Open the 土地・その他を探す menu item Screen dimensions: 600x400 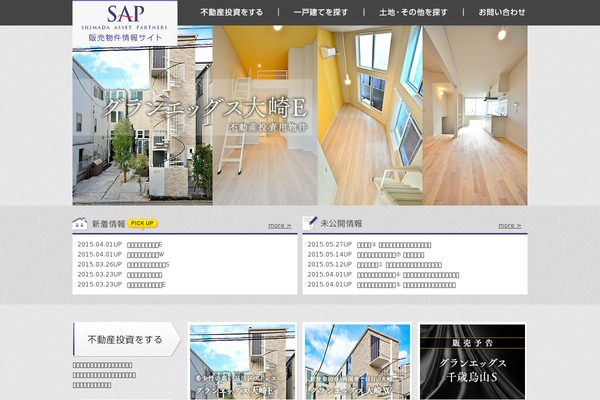tap(413, 12)
